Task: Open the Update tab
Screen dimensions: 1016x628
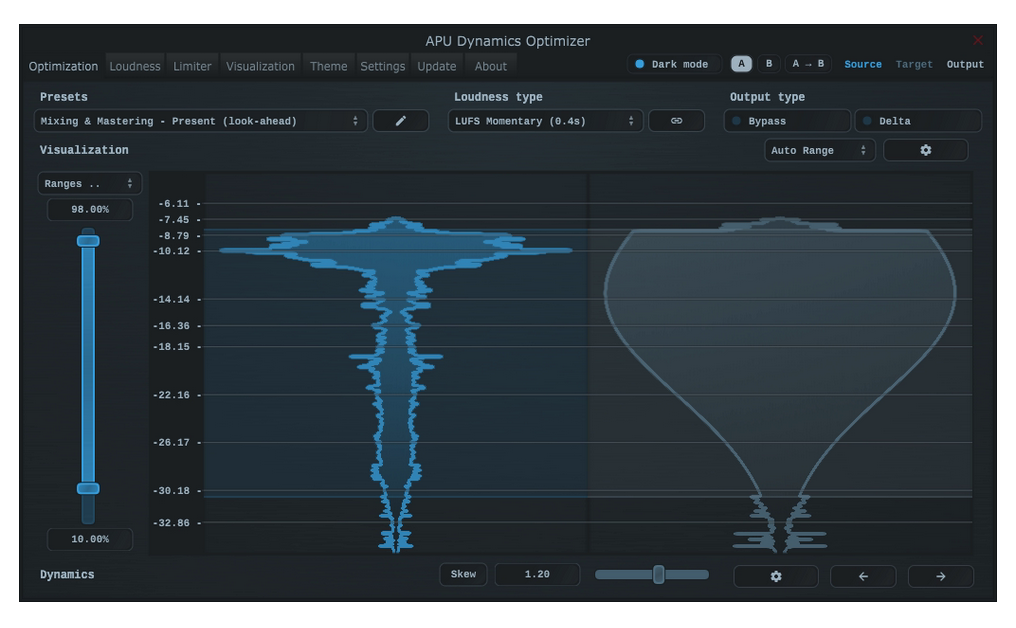Action: click(x=437, y=66)
